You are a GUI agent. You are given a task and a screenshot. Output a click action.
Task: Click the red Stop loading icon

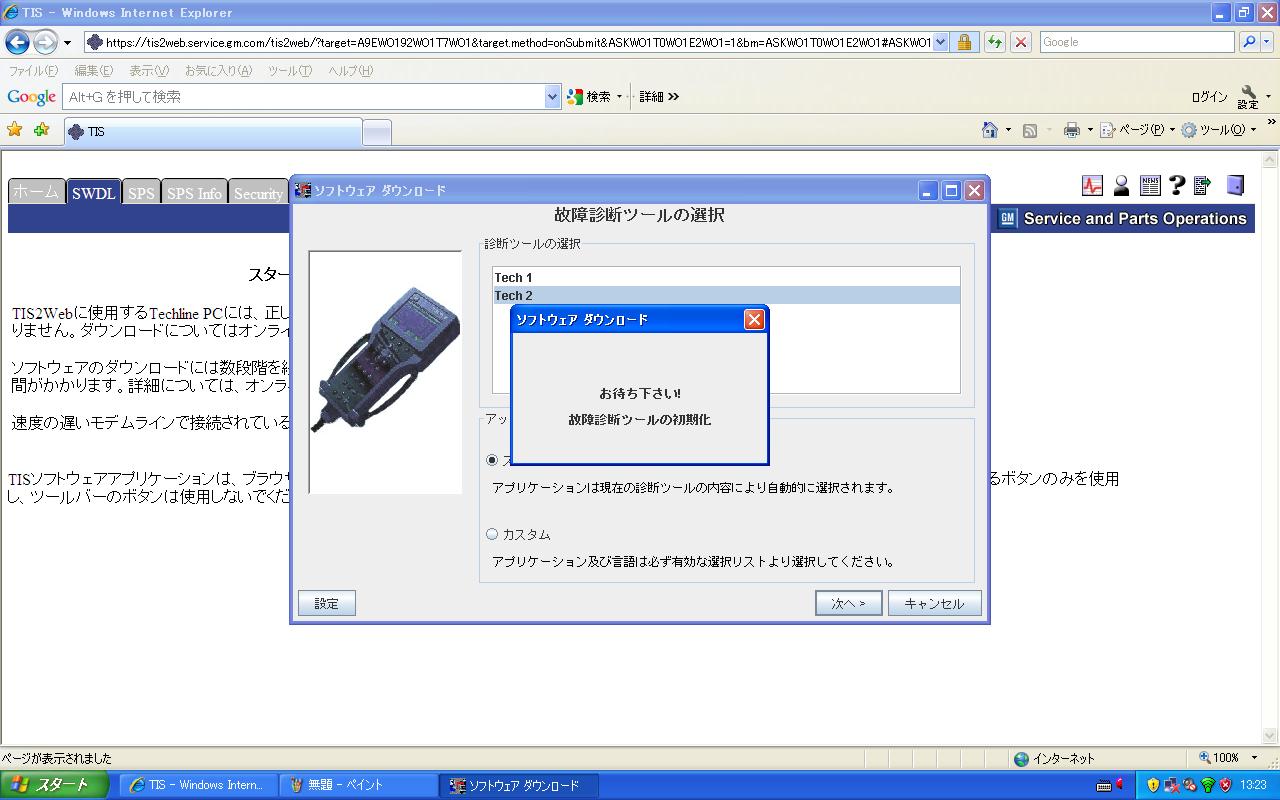point(1021,43)
